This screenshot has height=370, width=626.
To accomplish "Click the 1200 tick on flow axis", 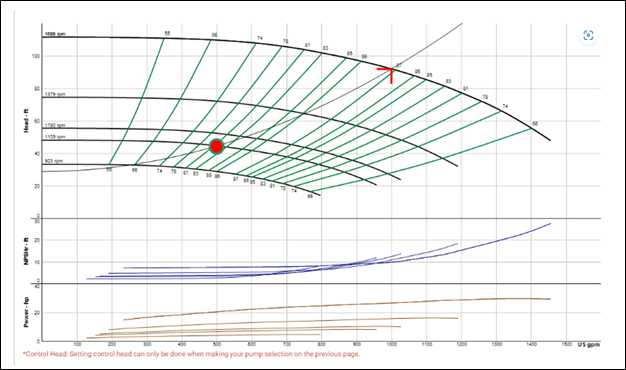I will 461,344.
